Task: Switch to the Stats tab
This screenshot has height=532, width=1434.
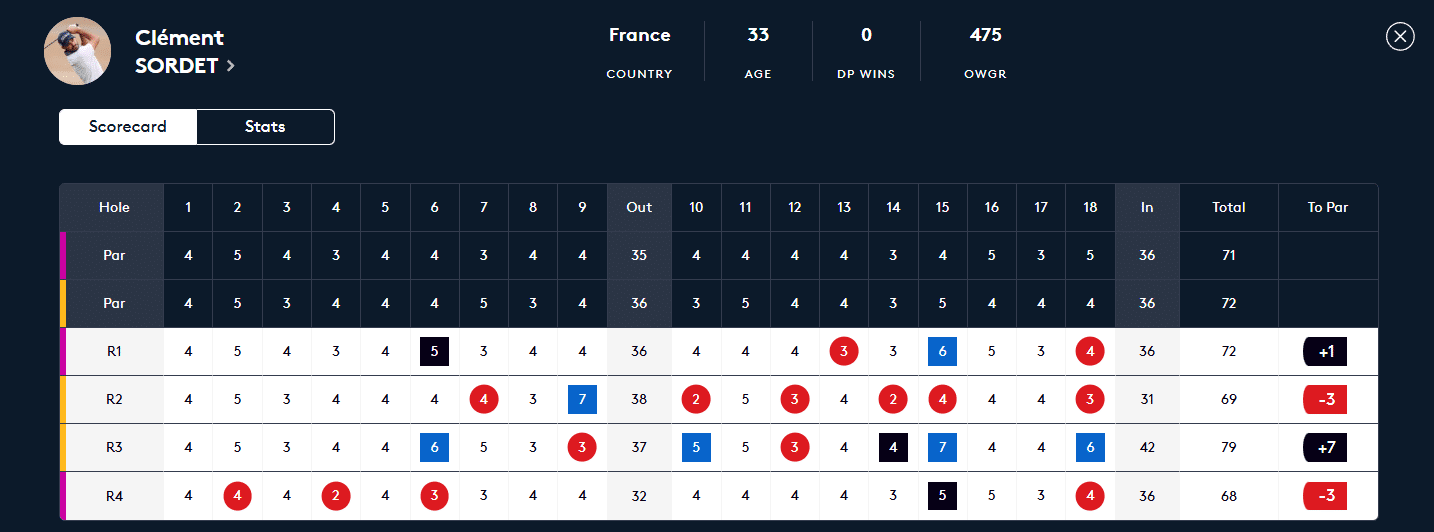Action: (265, 127)
